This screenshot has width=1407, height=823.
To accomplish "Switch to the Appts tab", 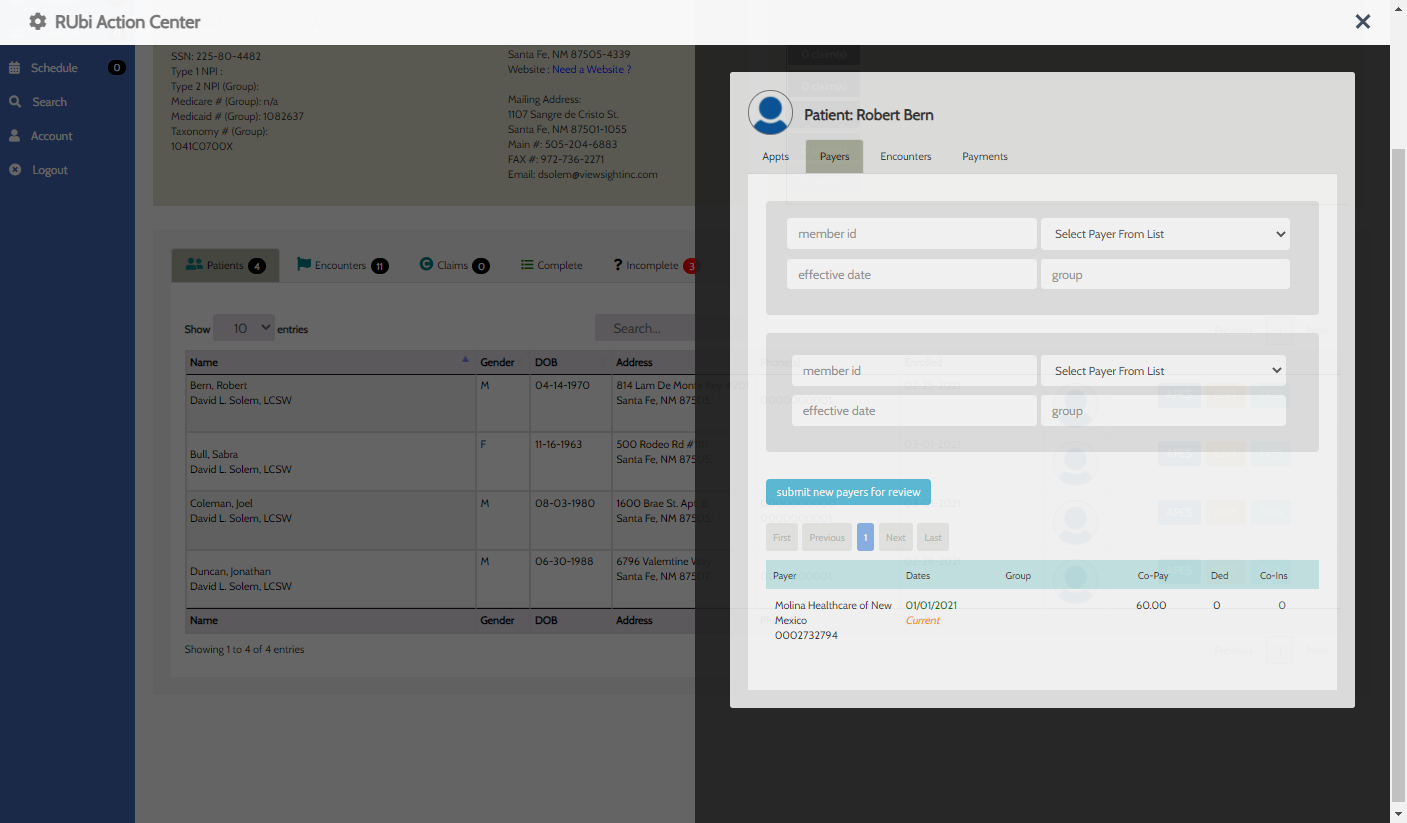I will pos(775,157).
